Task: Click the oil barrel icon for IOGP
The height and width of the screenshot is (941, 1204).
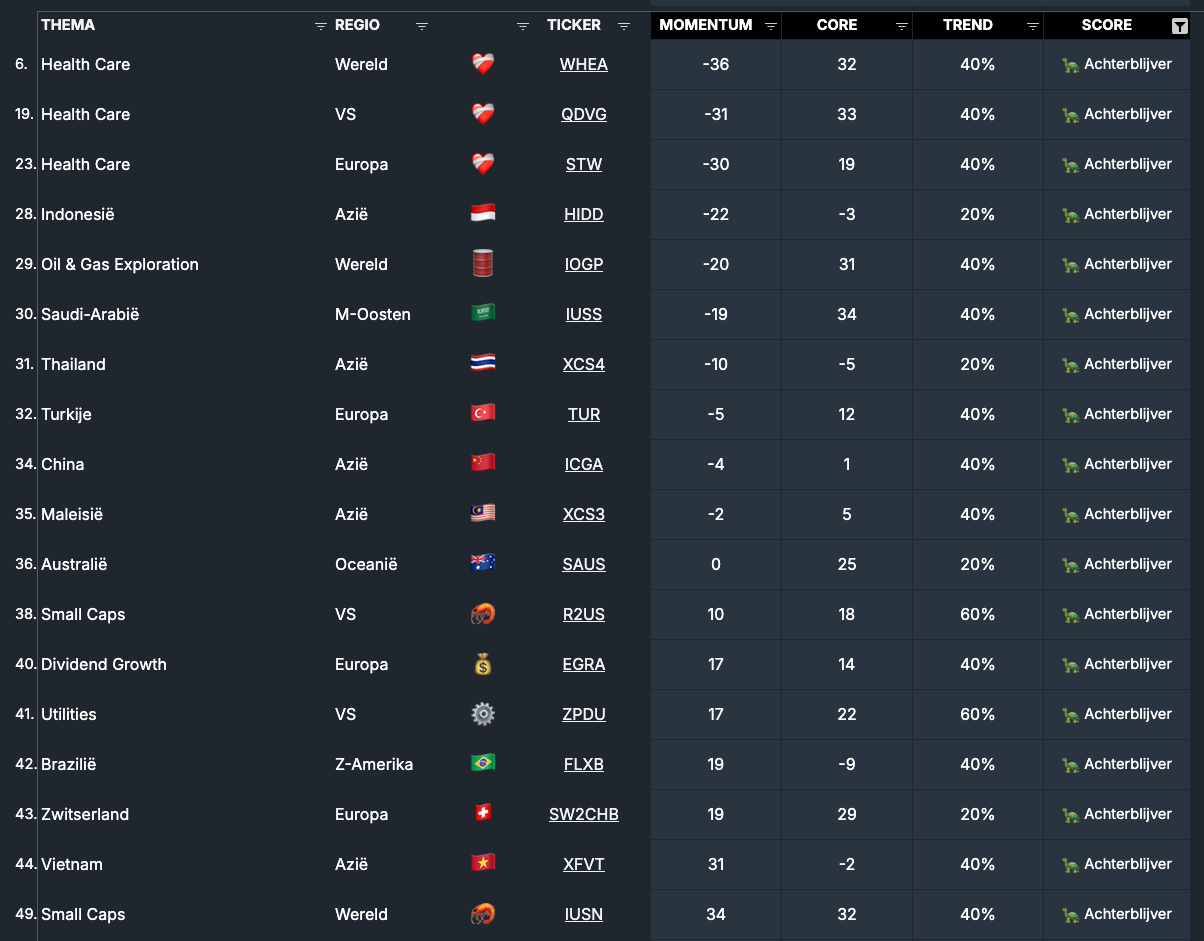Action: coord(483,264)
